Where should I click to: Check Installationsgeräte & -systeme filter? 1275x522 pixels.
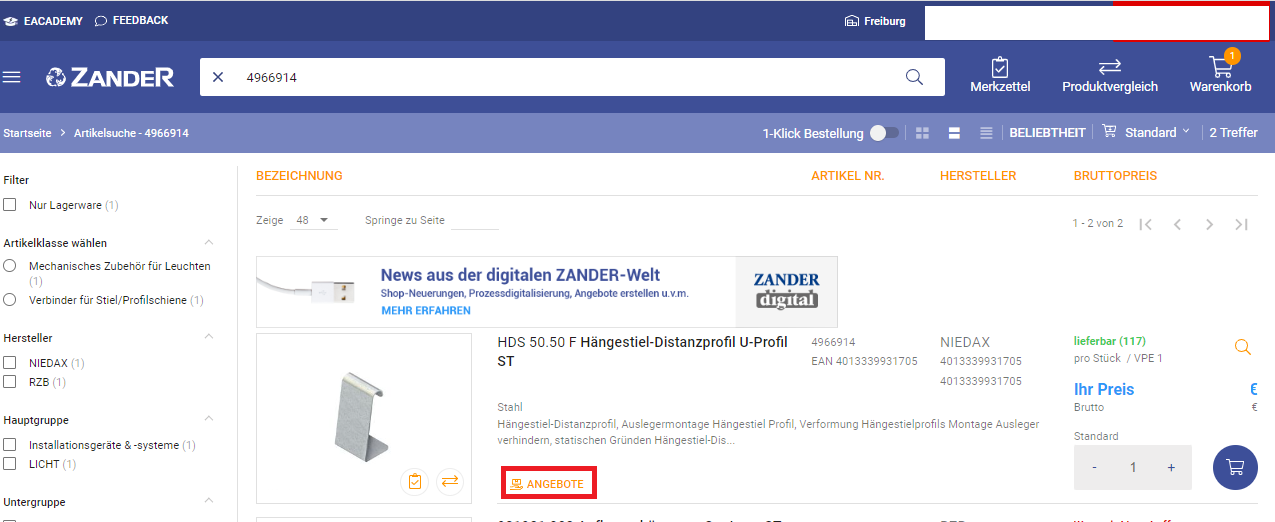click(x=10, y=445)
